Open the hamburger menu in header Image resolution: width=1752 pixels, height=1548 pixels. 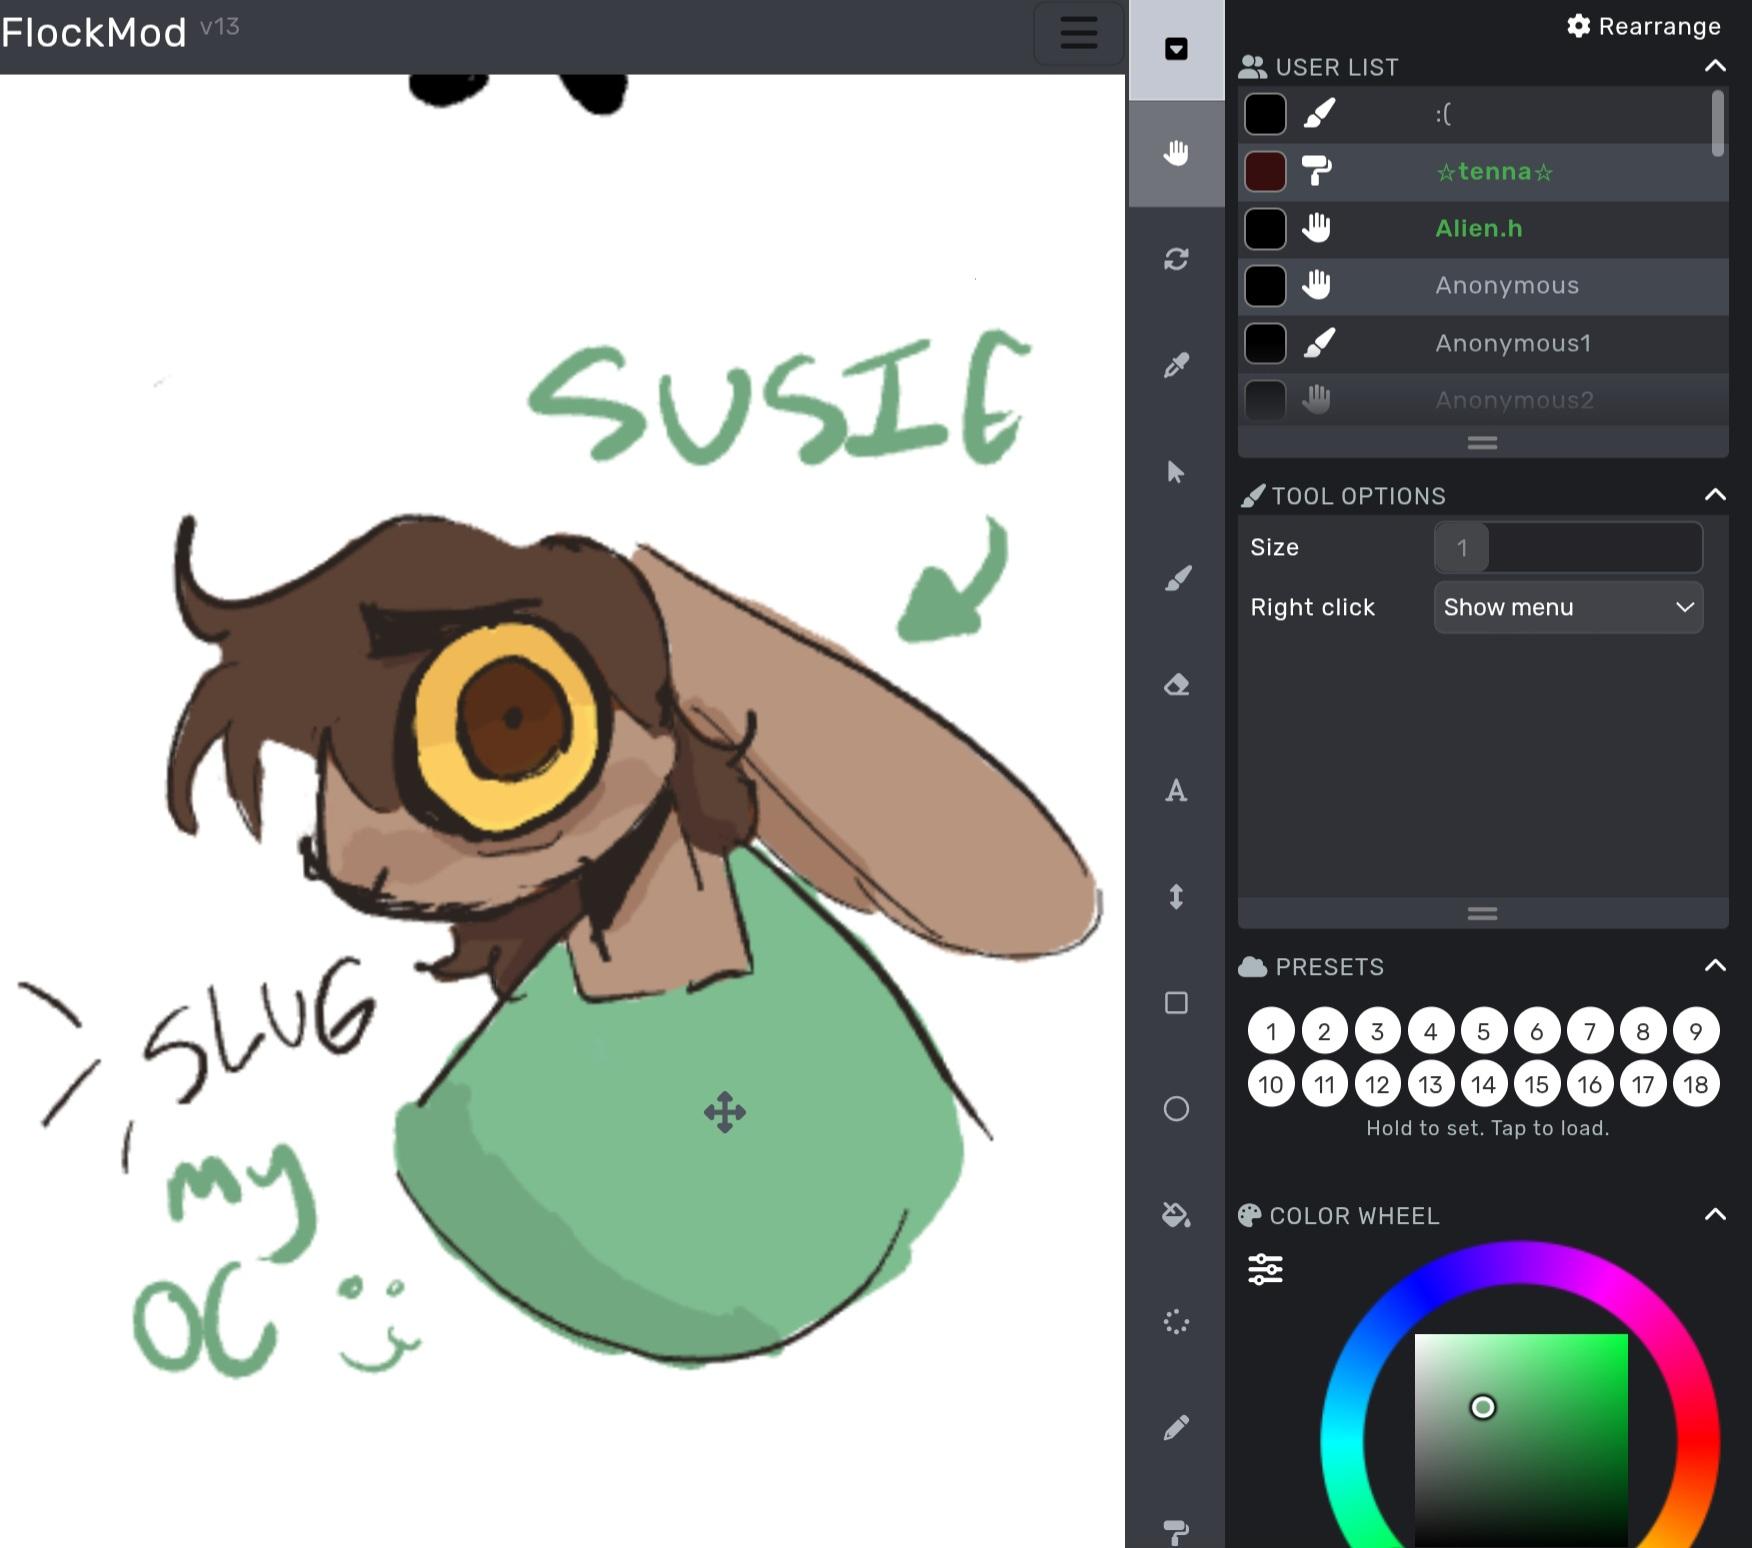click(x=1078, y=33)
